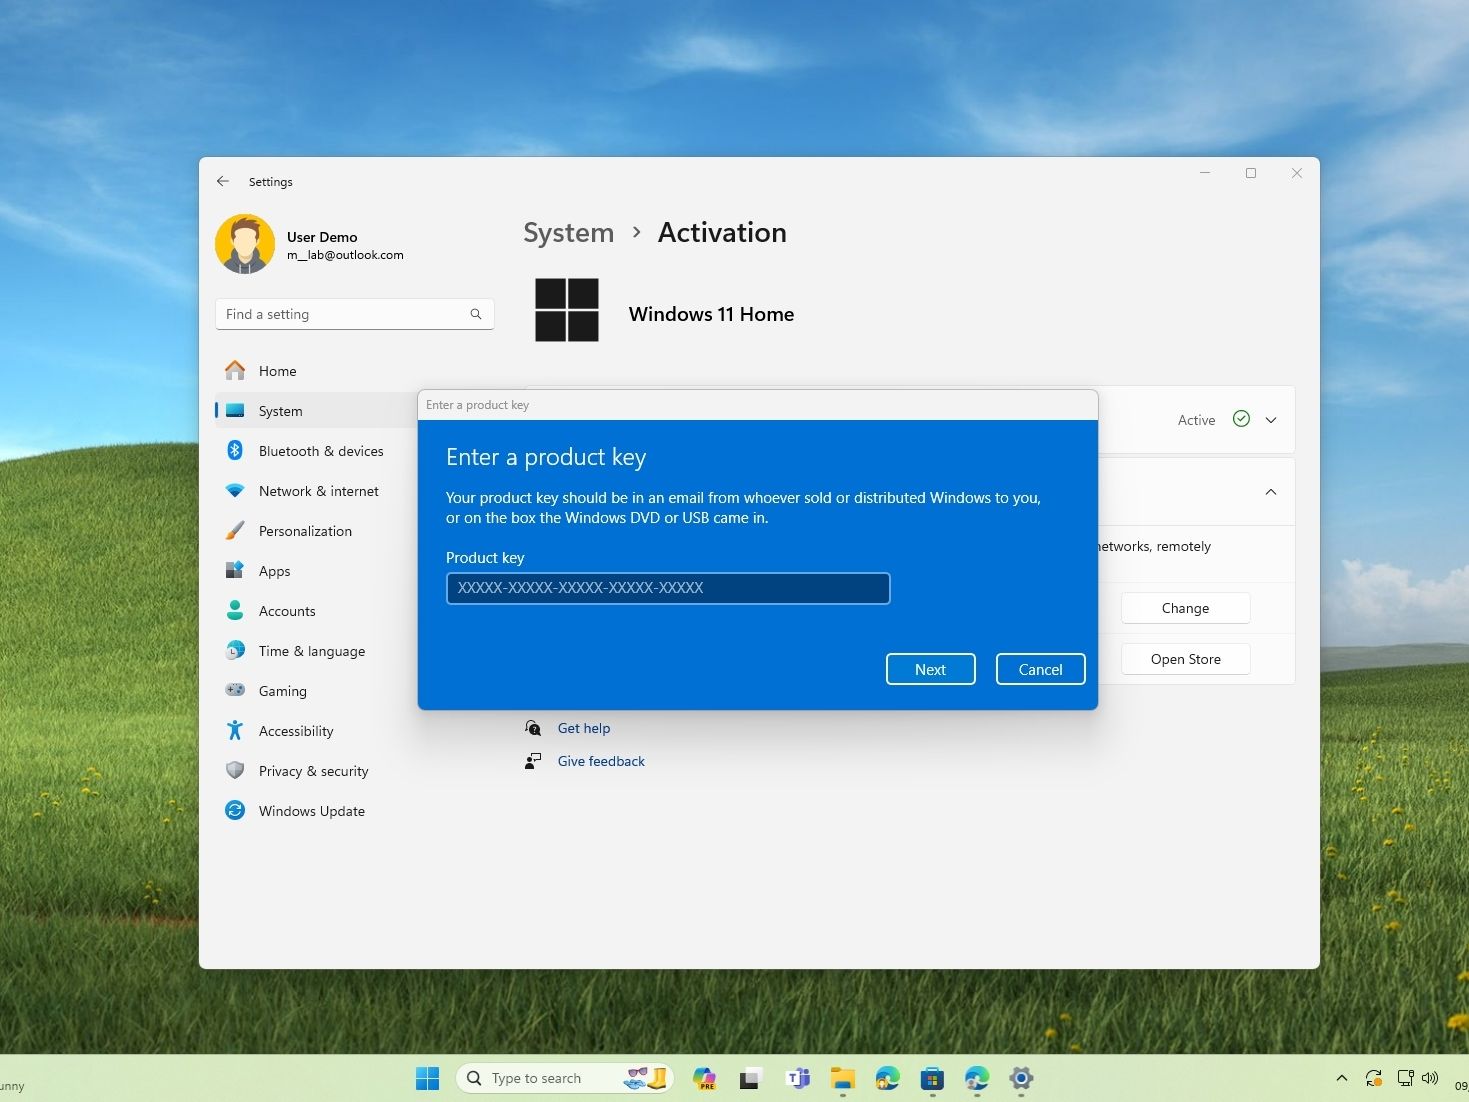Select the Gaming controller icon
The height and width of the screenshot is (1102, 1469).
point(235,690)
